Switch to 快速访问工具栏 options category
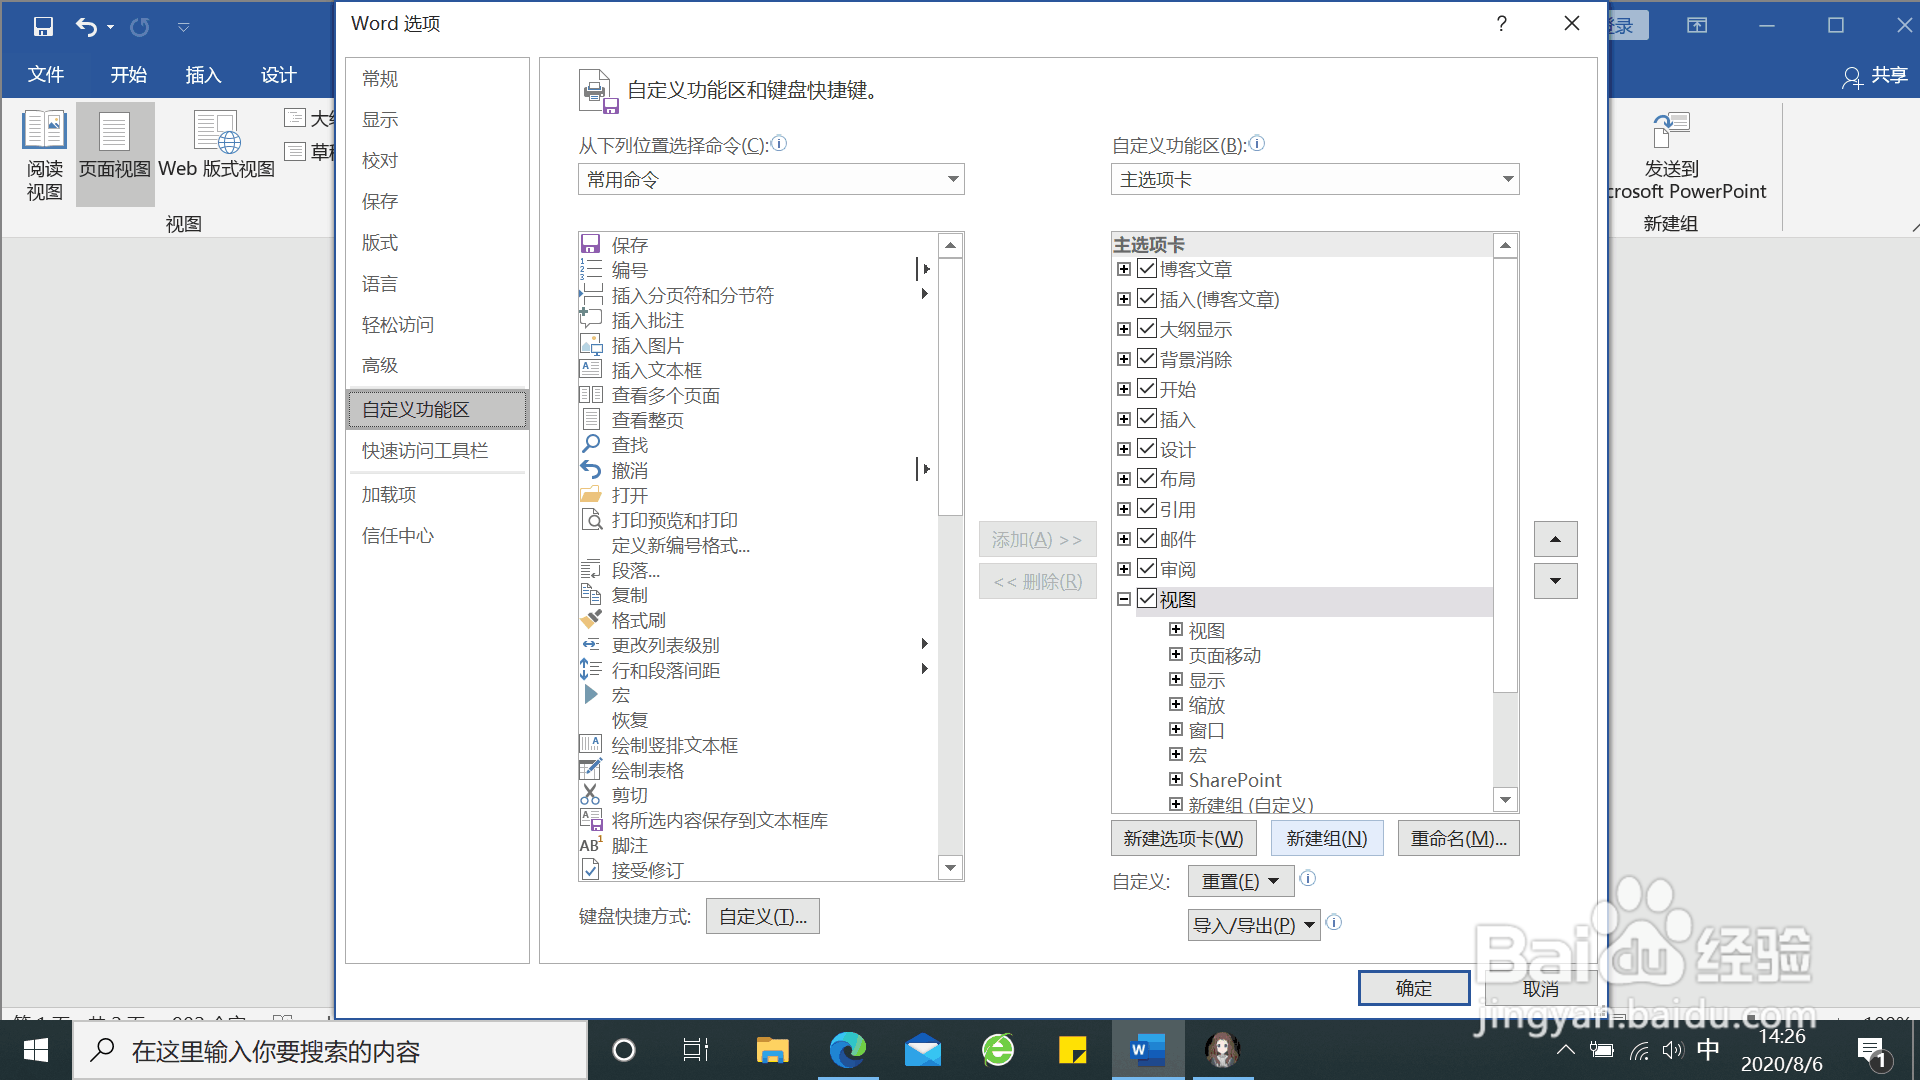 (425, 451)
